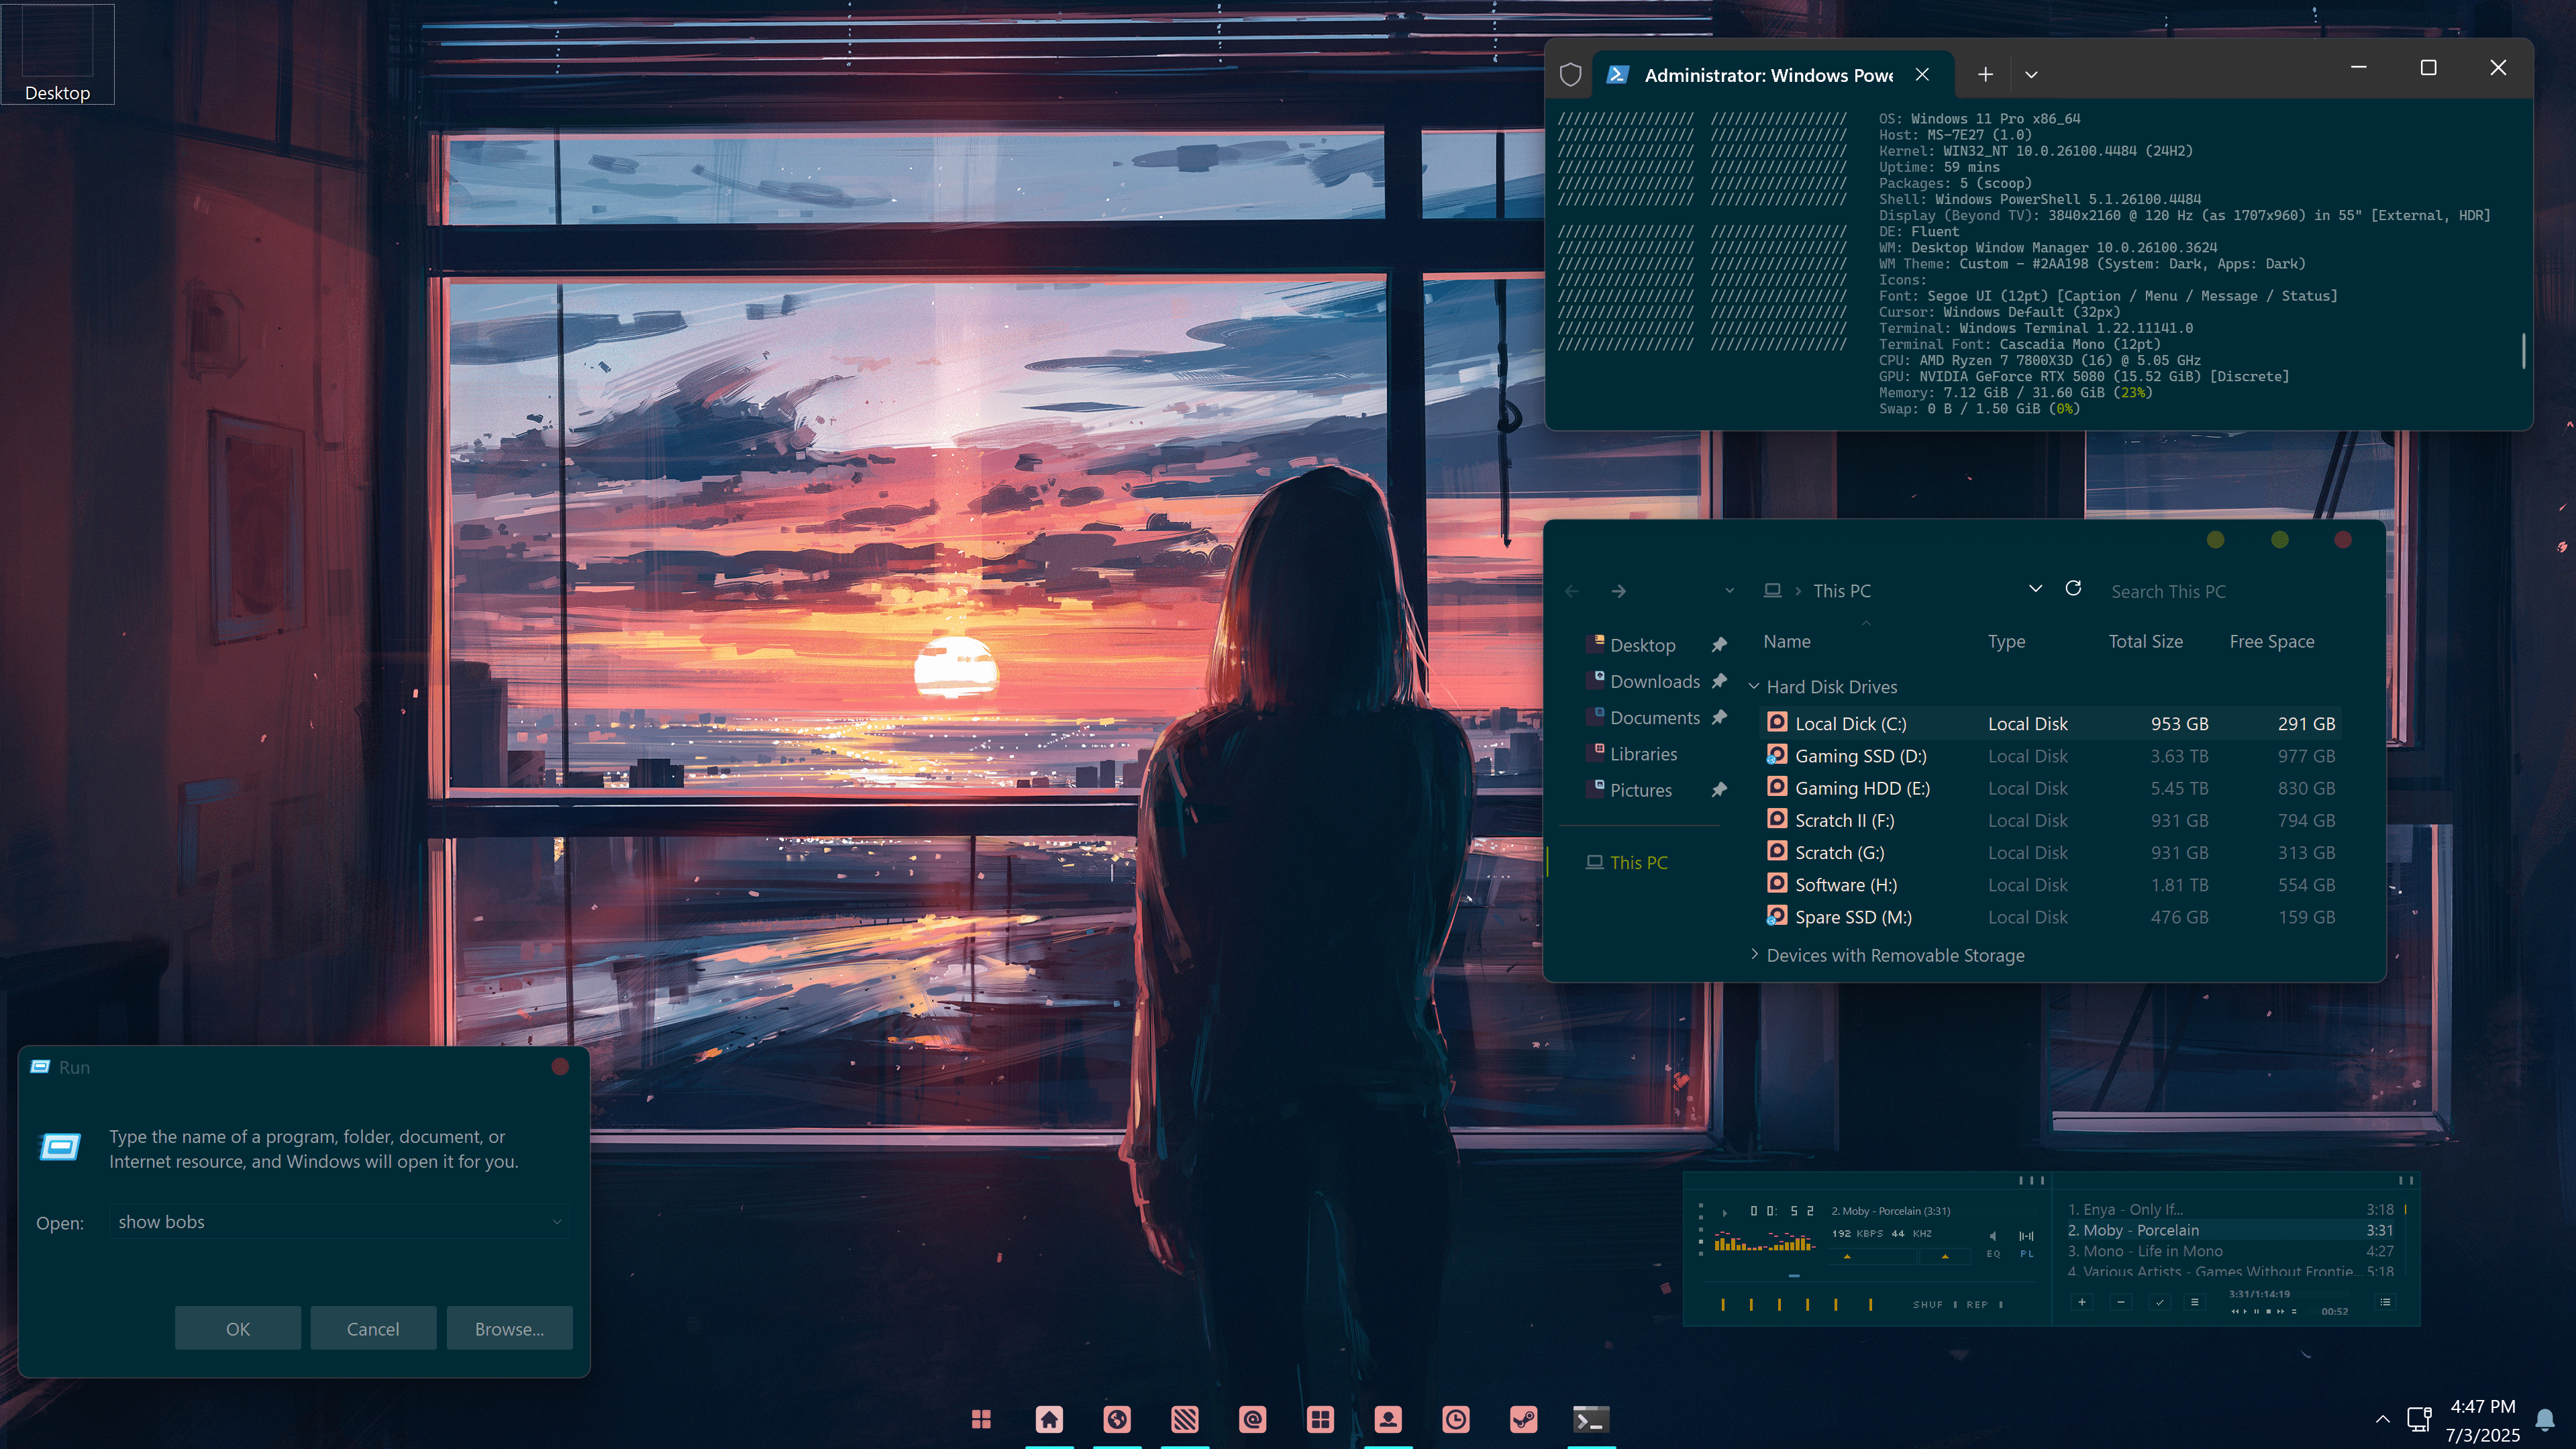Sort drives by Free Space column header
The width and height of the screenshot is (2576, 1449).
(x=2271, y=641)
